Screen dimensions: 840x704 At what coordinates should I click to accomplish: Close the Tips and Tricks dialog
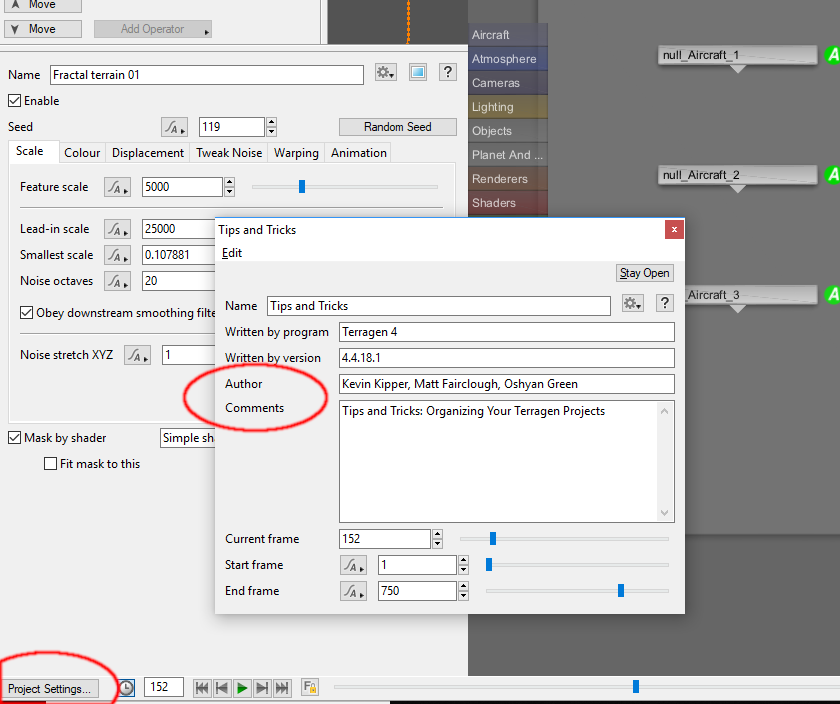pos(674,229)
